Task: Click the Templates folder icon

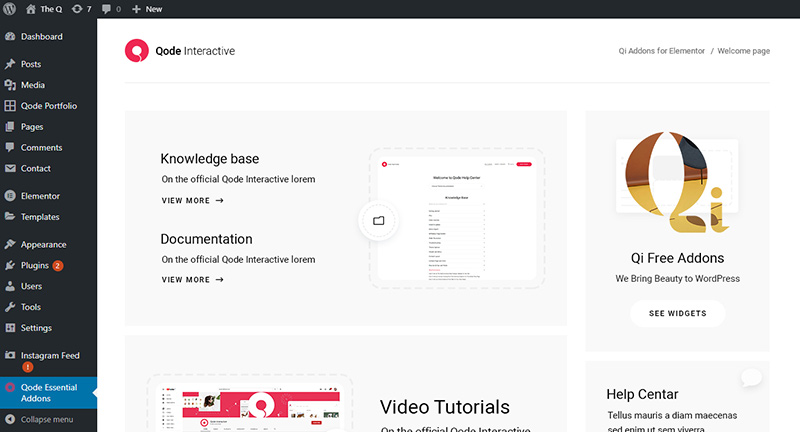Action: coord(10,216)
